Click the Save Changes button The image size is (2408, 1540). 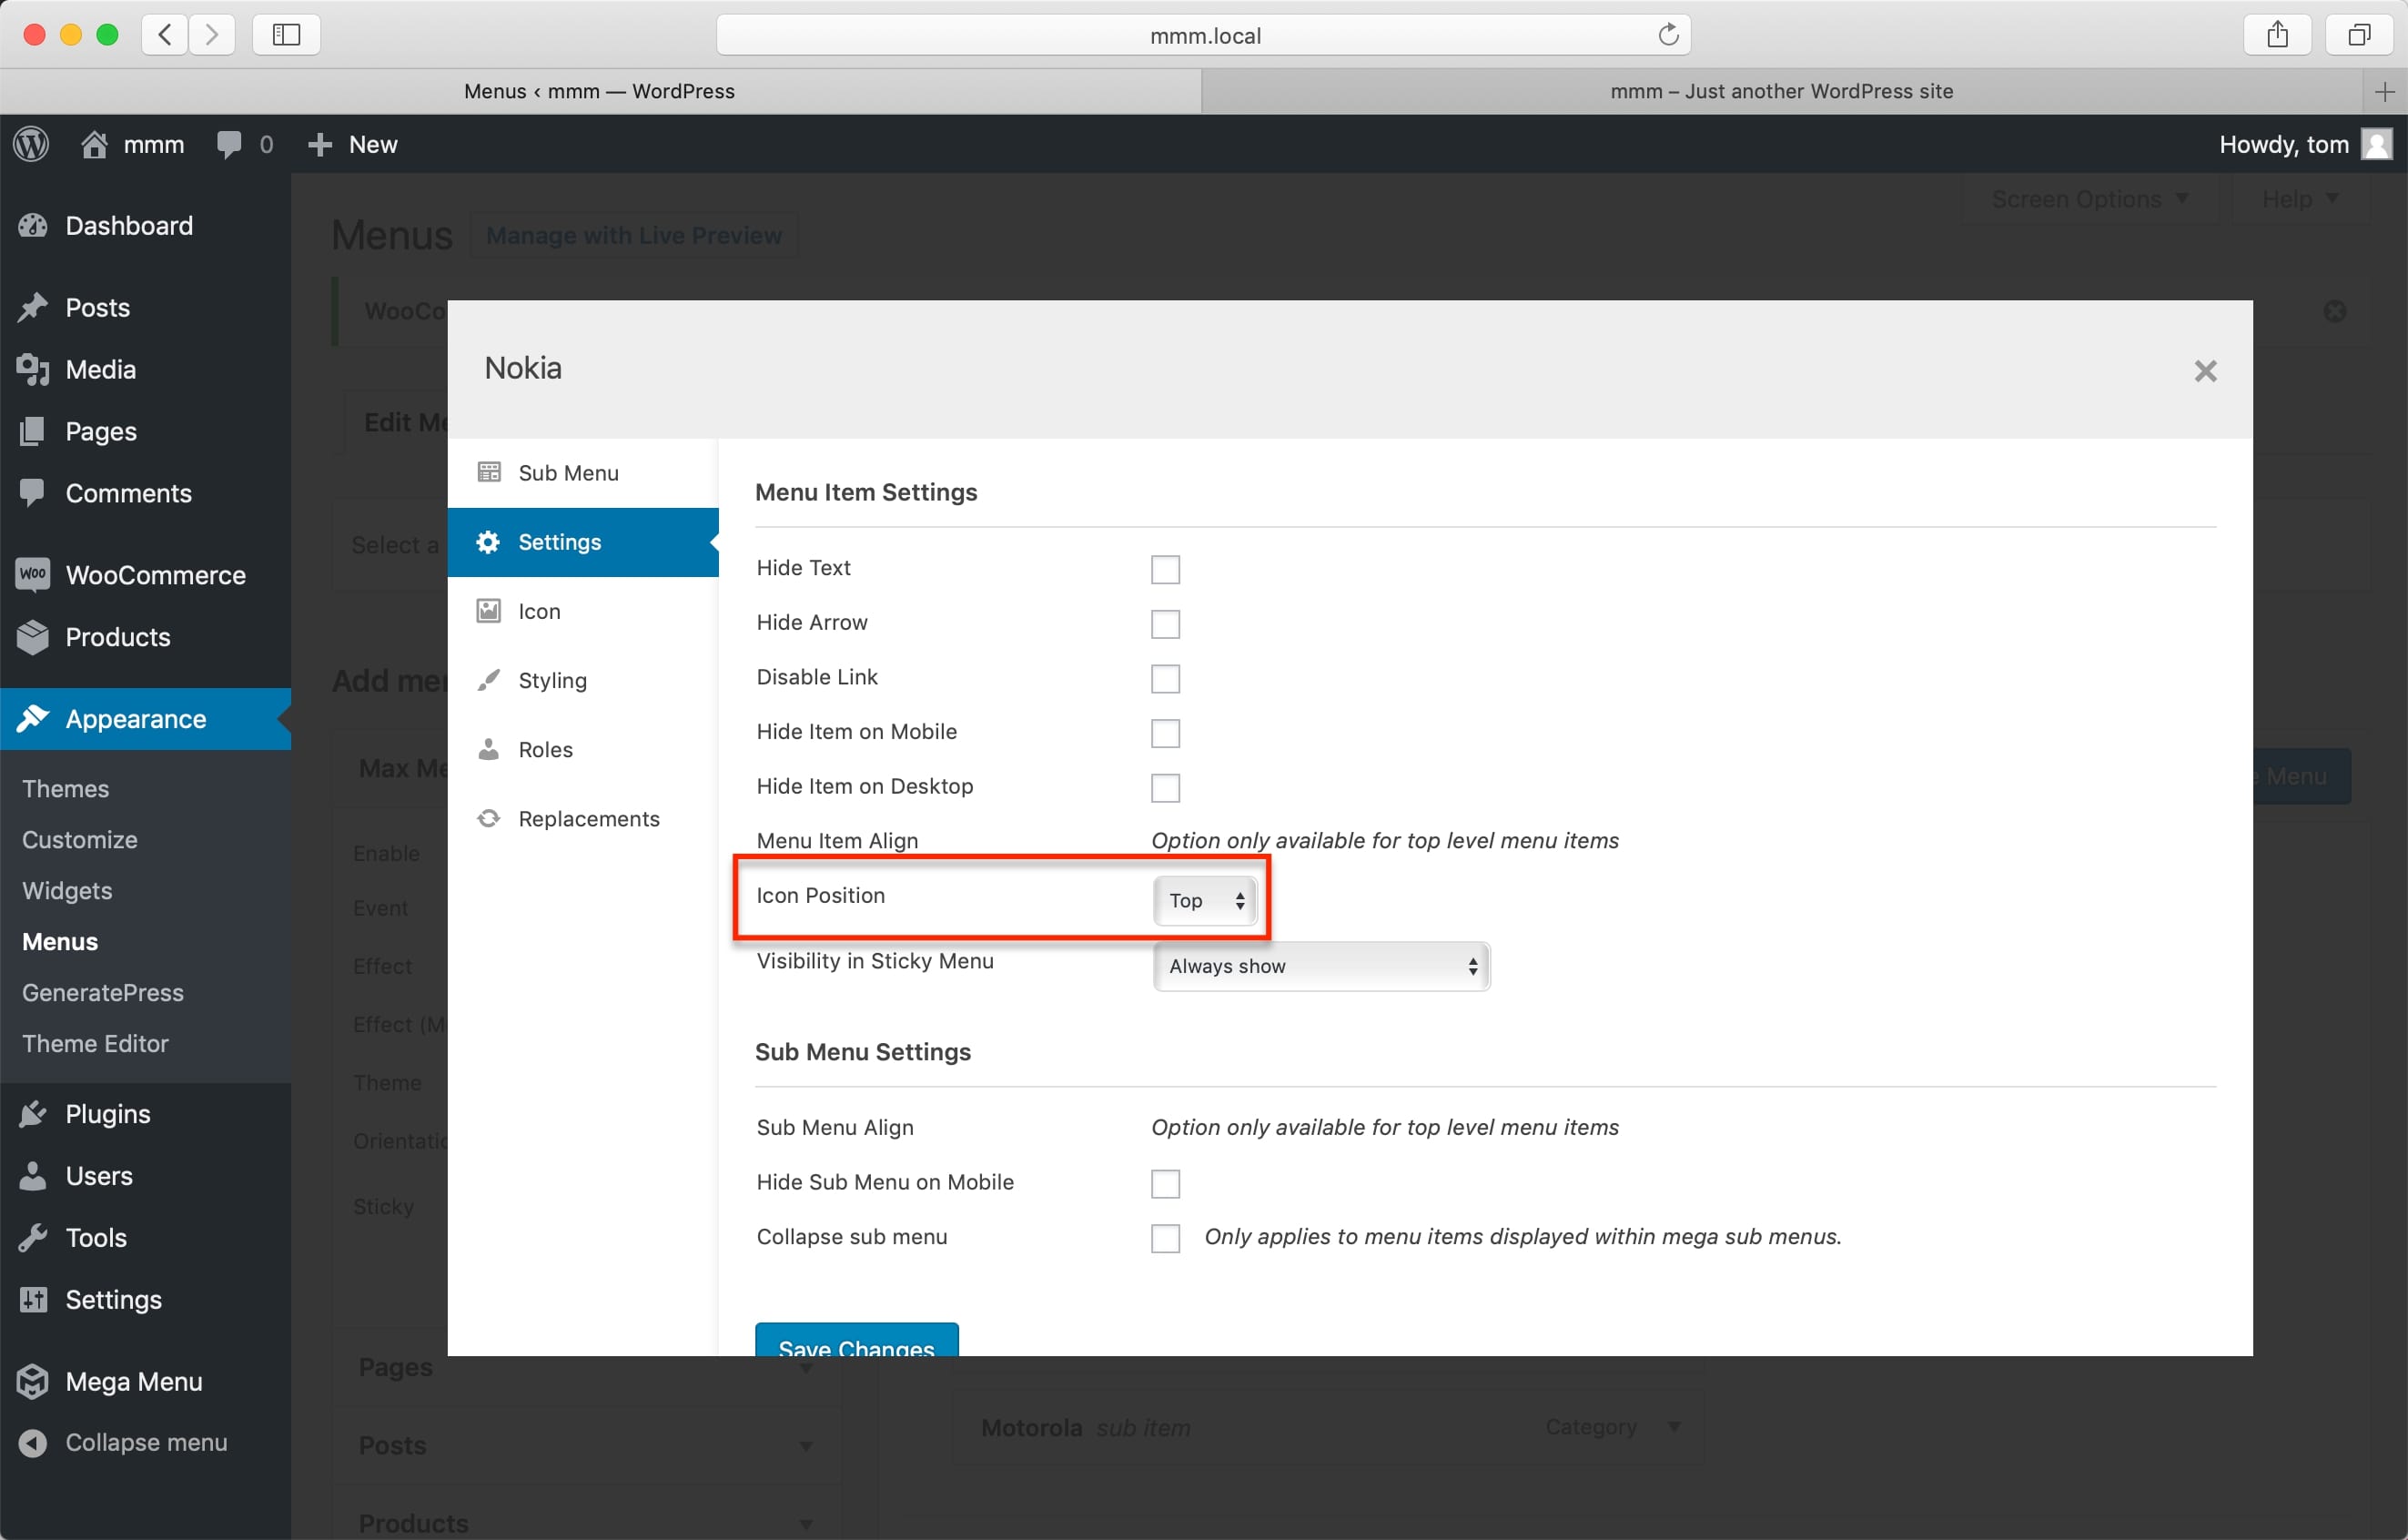pyautogui.click(x=856, y=1347)
